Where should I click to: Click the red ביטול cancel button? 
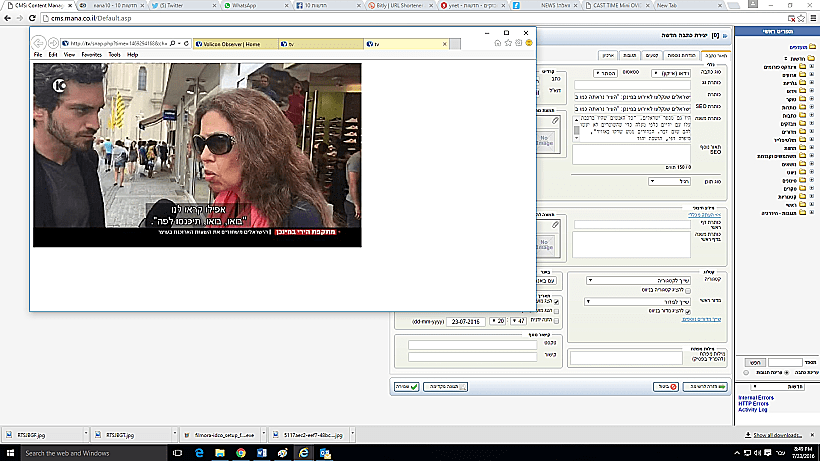click(x=665, y=385)
